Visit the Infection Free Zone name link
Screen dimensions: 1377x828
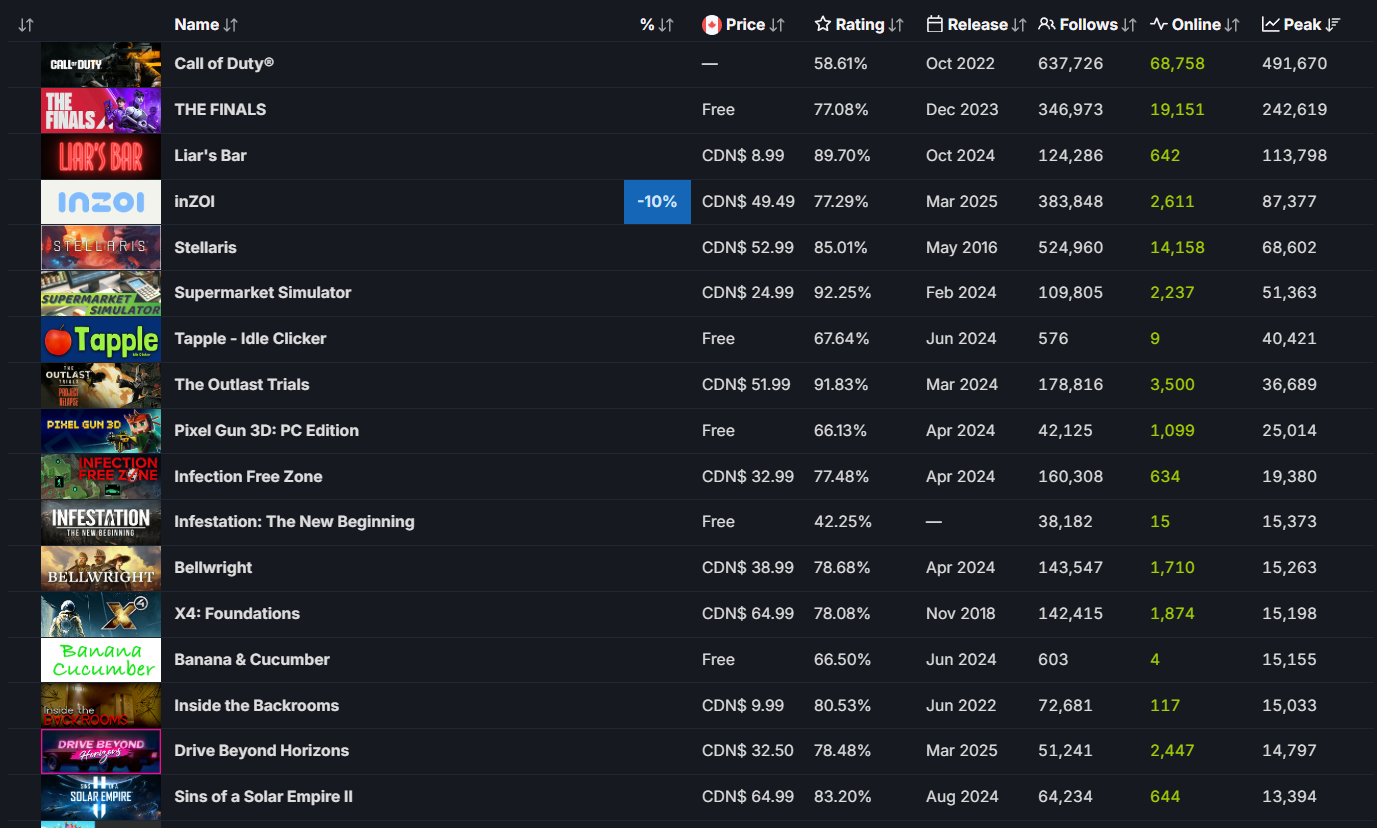point(248,477)
